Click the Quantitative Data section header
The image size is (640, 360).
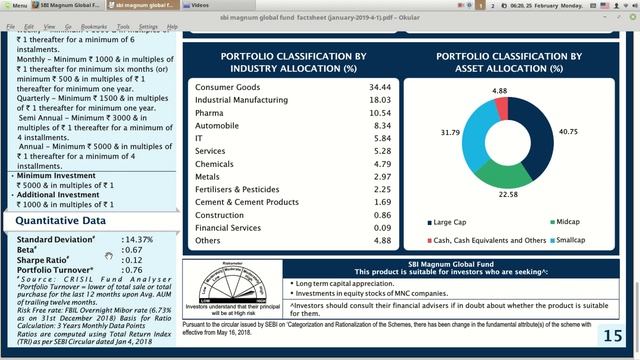tap(60, 221)
